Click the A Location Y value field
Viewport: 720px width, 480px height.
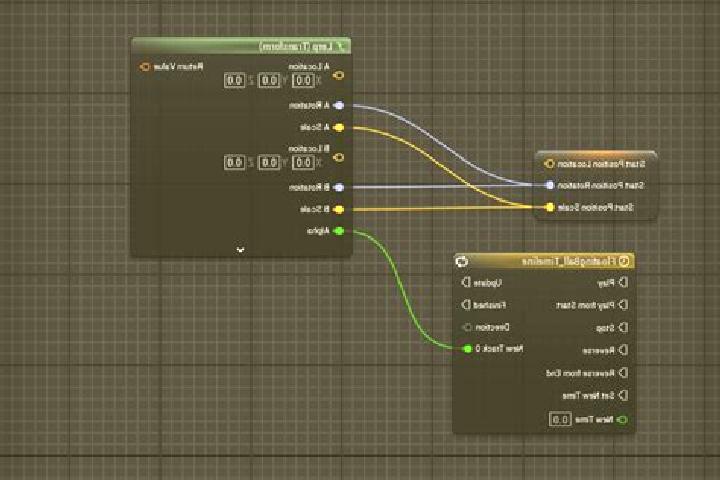coord(269,80)
